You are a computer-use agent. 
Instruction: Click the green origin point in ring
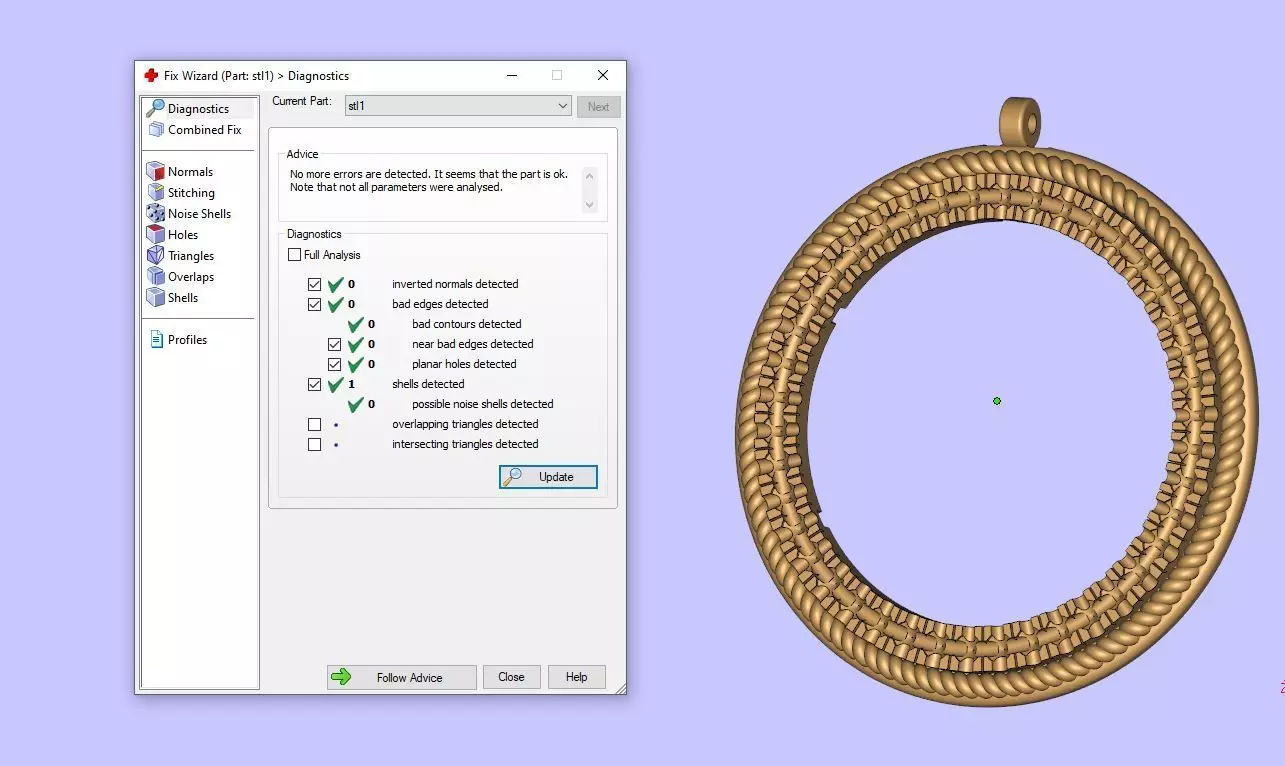(x=997, y=401)
